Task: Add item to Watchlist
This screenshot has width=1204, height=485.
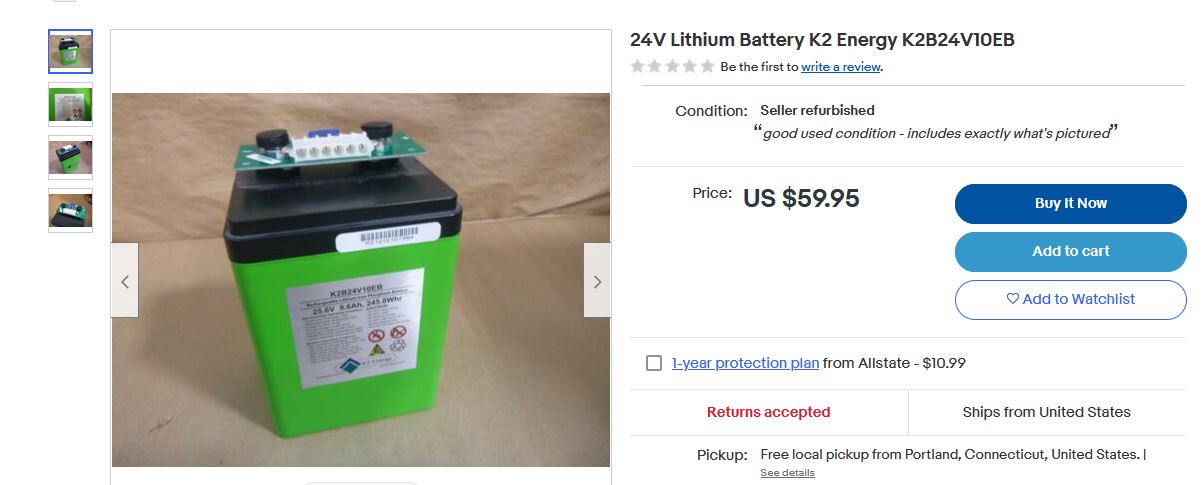Action: [1070, 299]
